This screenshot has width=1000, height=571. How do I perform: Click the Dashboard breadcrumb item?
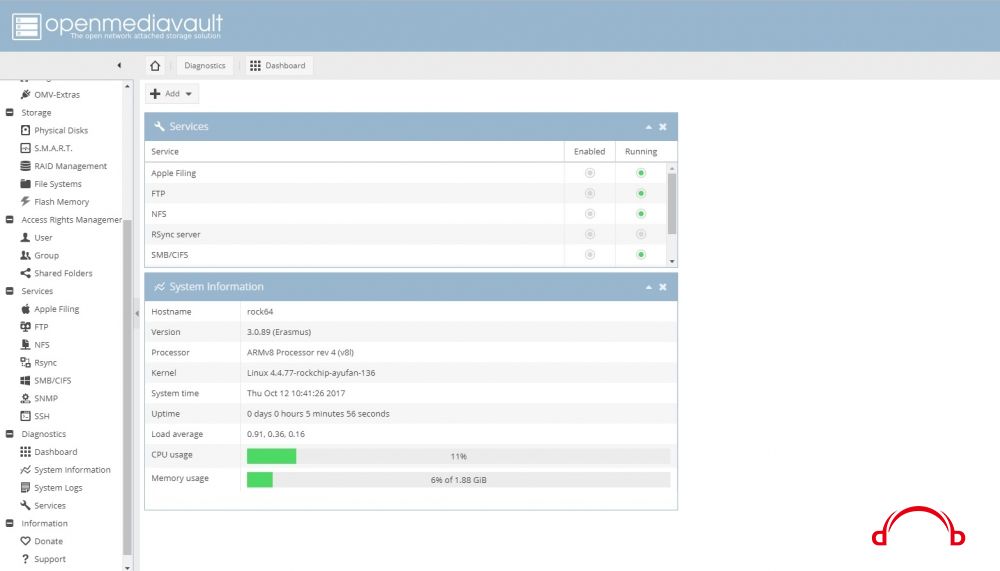[x=278, y=65]
